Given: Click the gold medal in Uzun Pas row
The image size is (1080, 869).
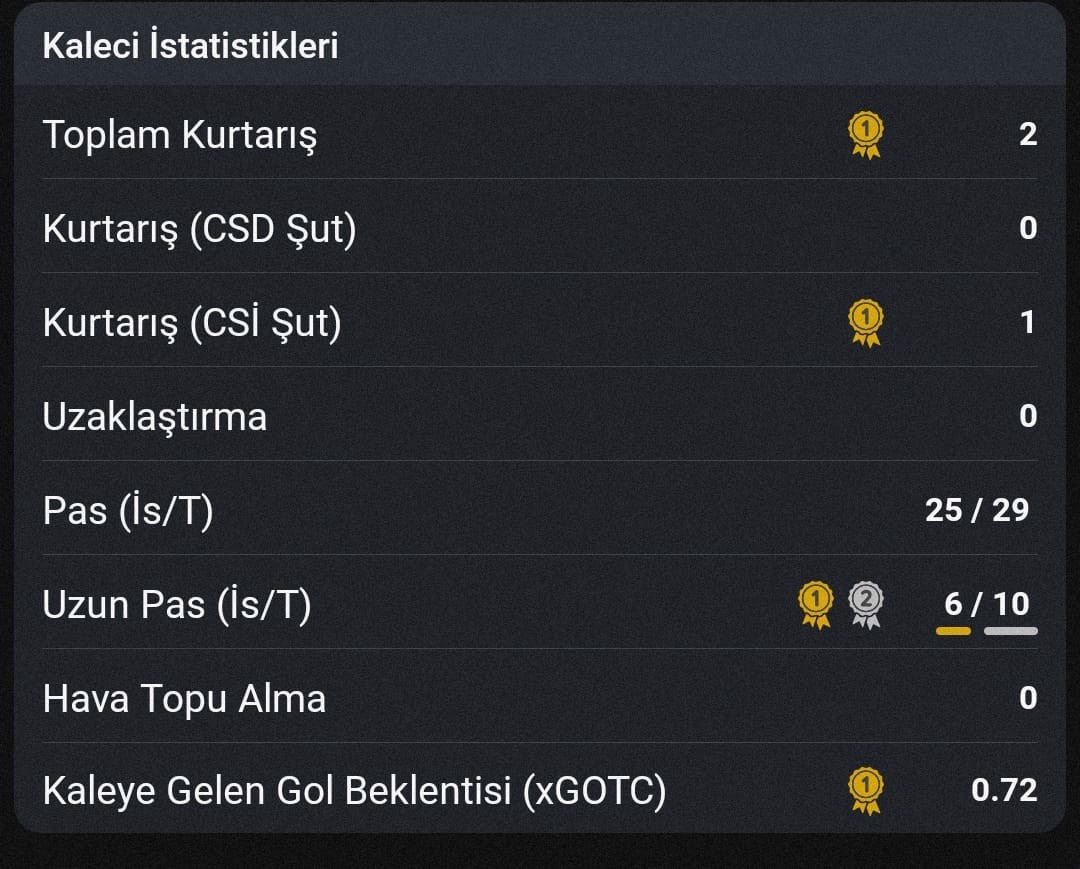Looking at the screenshot, I should tap(816, 605).
